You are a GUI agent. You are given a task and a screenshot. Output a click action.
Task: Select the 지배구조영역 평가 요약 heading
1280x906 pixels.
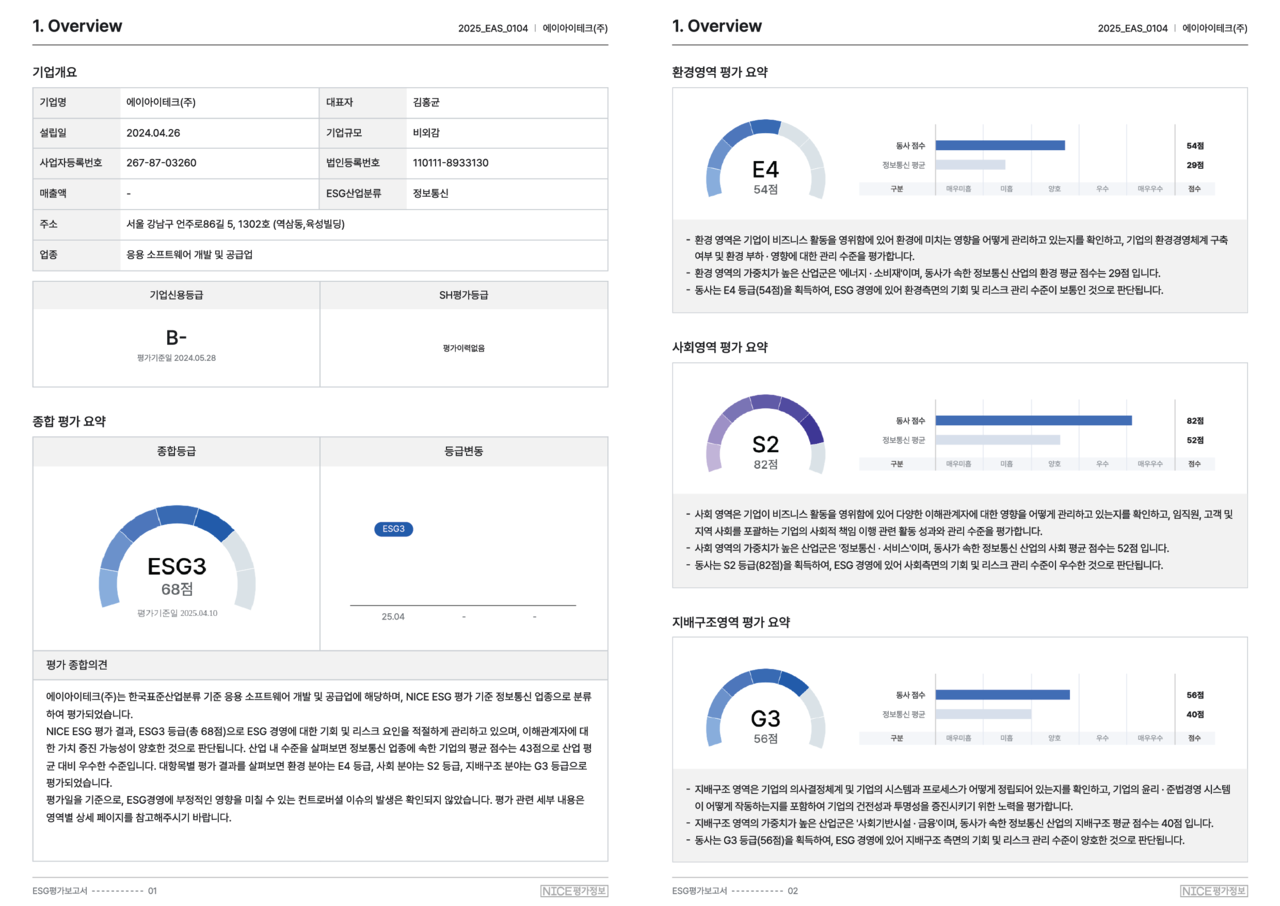coord(731,622)
